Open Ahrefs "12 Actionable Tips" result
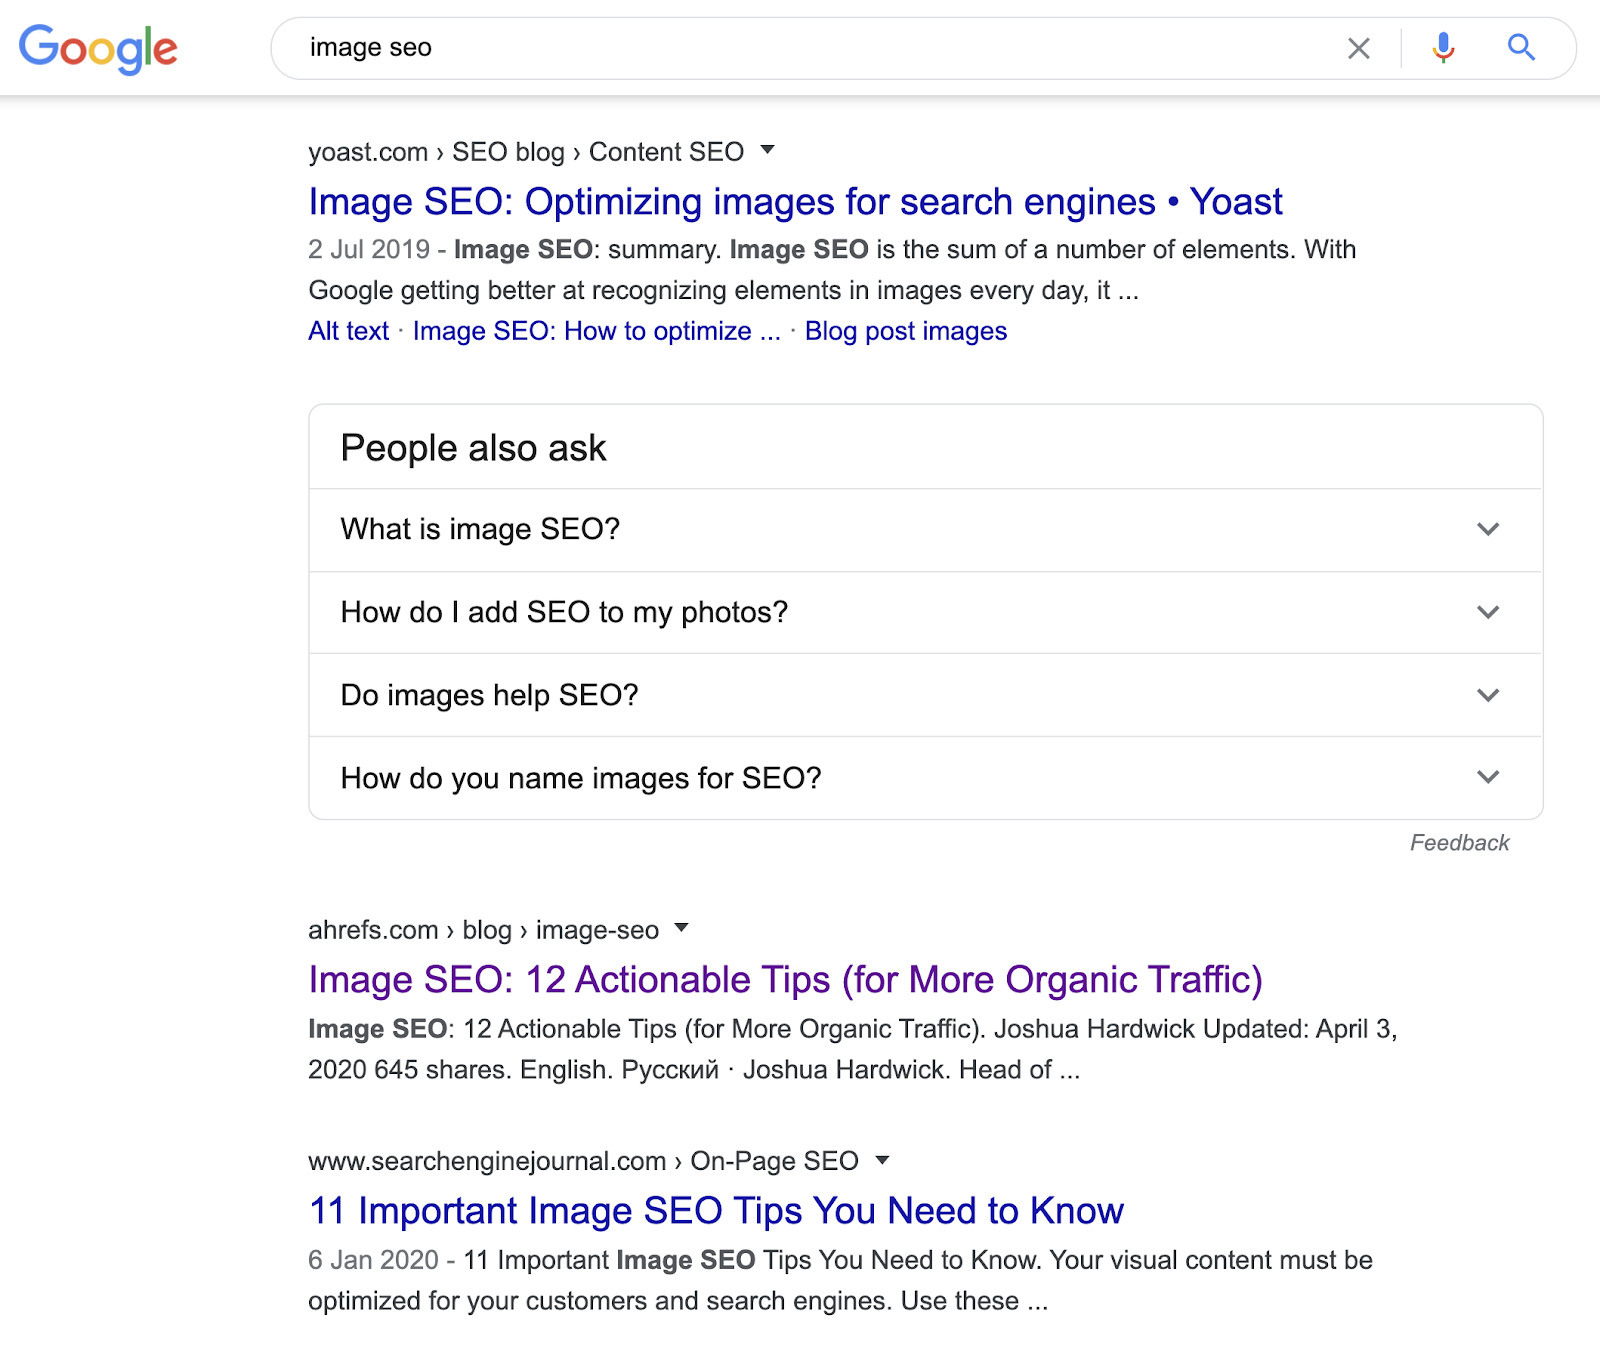 785,980
